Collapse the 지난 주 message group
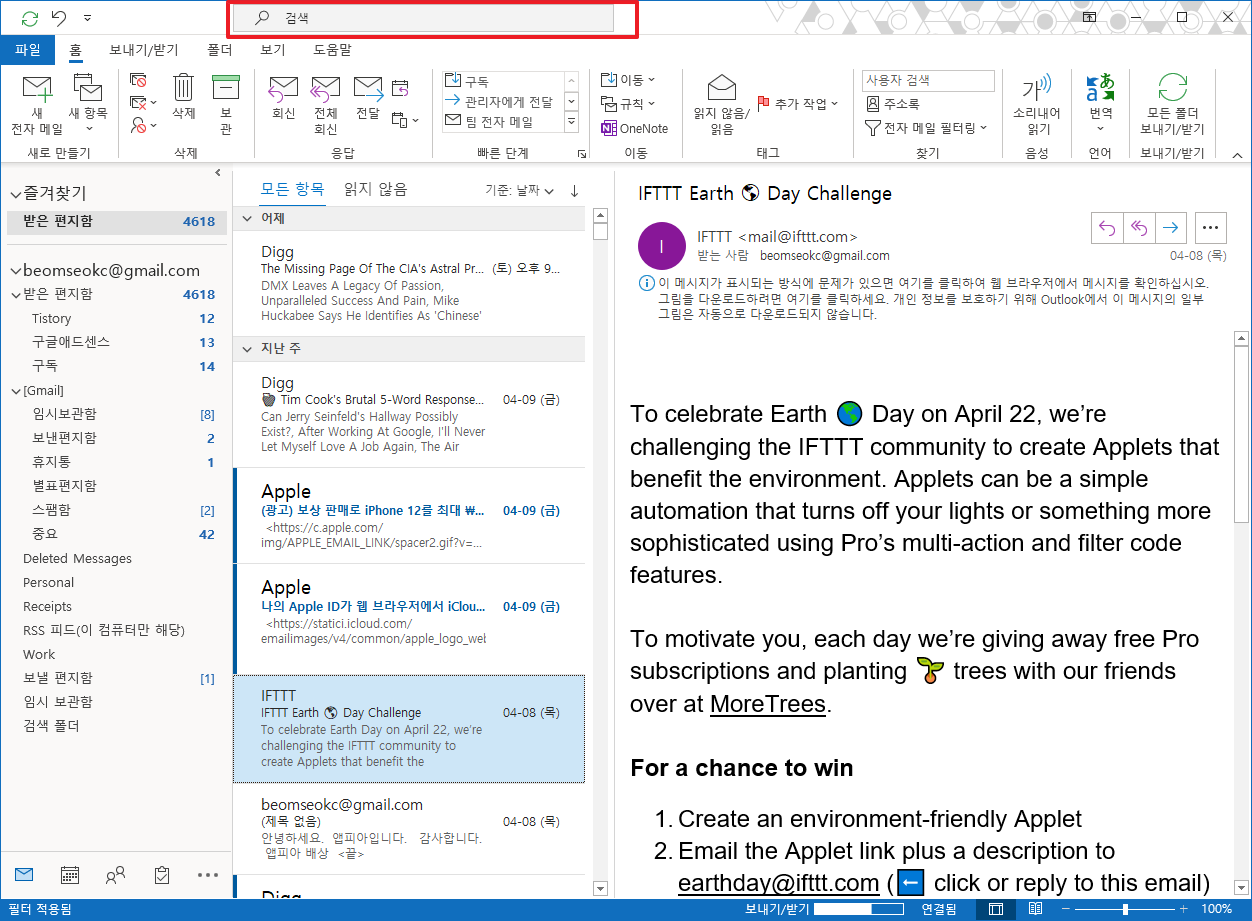 click(247, 349)
